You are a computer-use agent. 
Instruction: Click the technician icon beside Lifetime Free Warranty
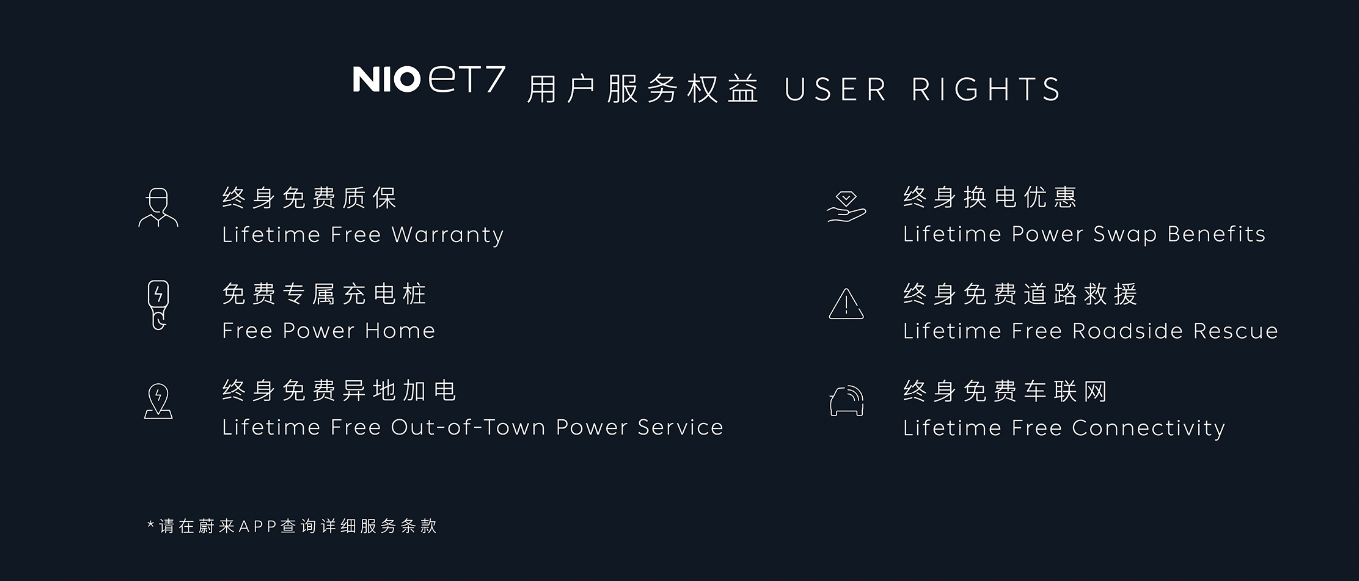tap(158, 208)
